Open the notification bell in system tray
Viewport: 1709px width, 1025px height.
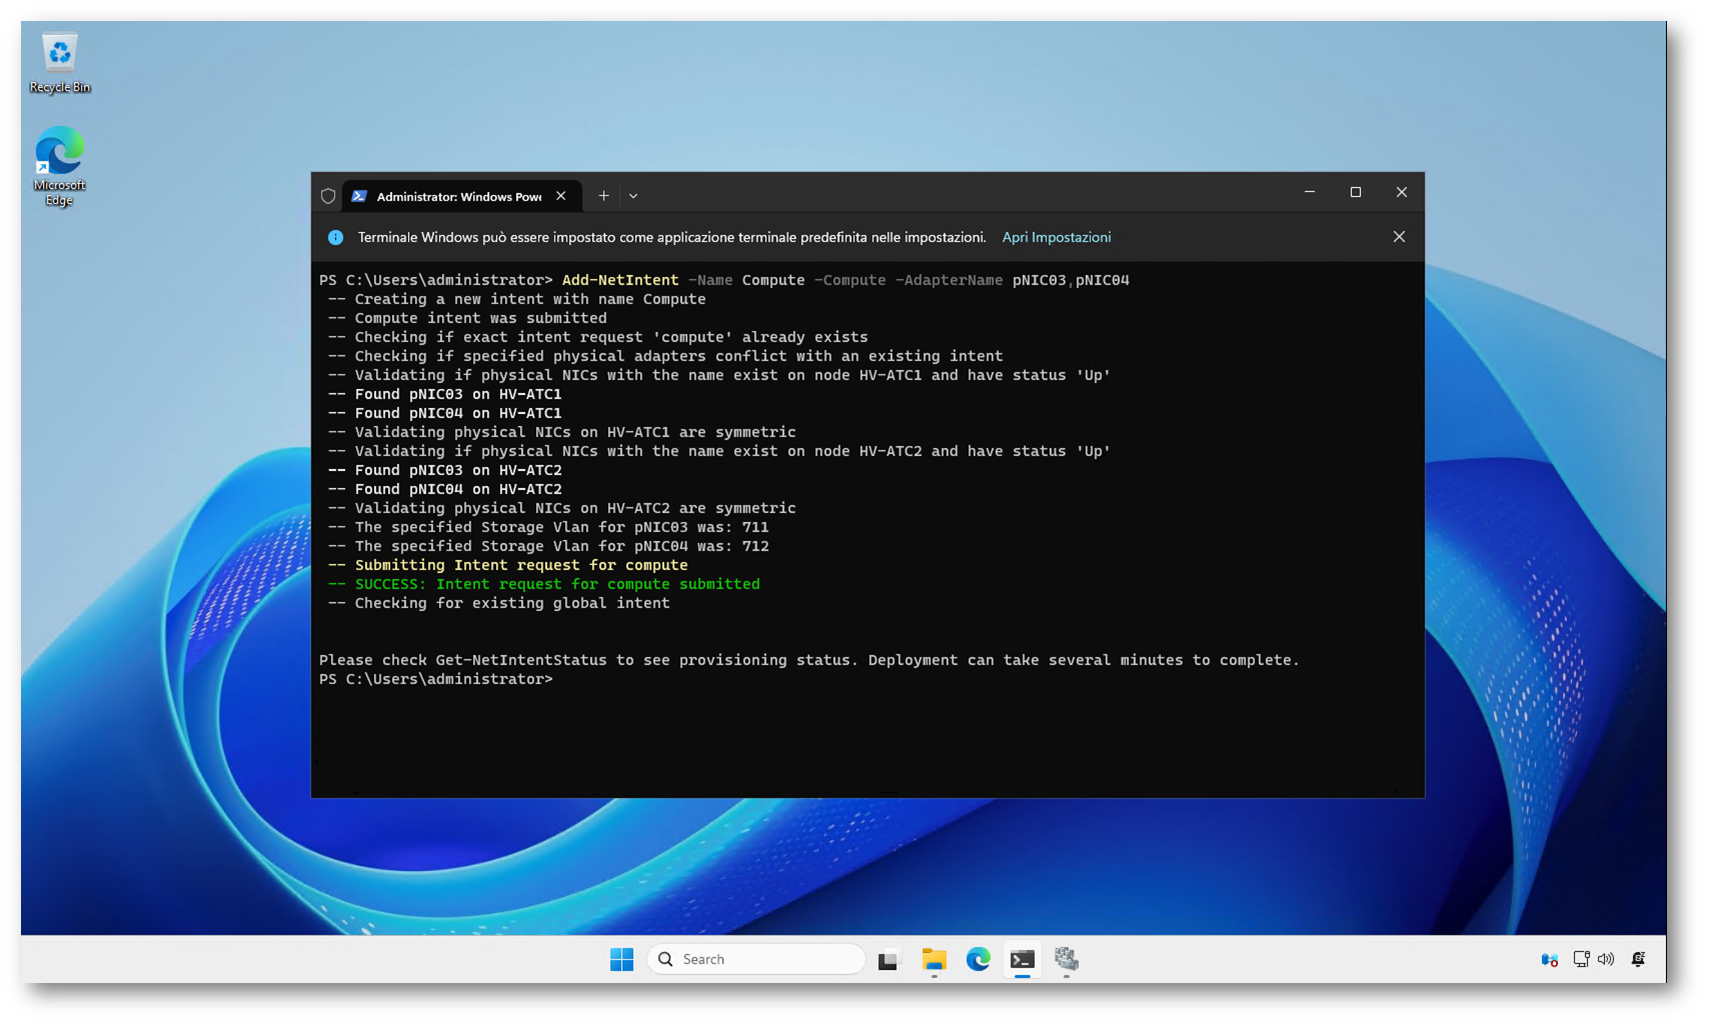point(1638,959)
